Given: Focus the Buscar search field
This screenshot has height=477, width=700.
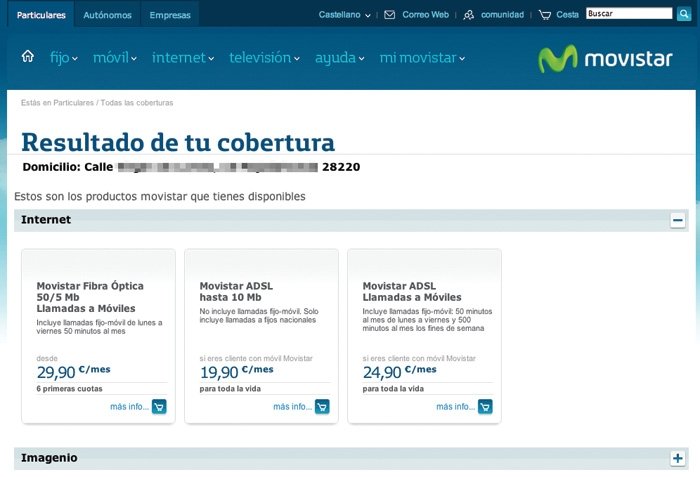Looking at the screenshot, I should 629,13.
